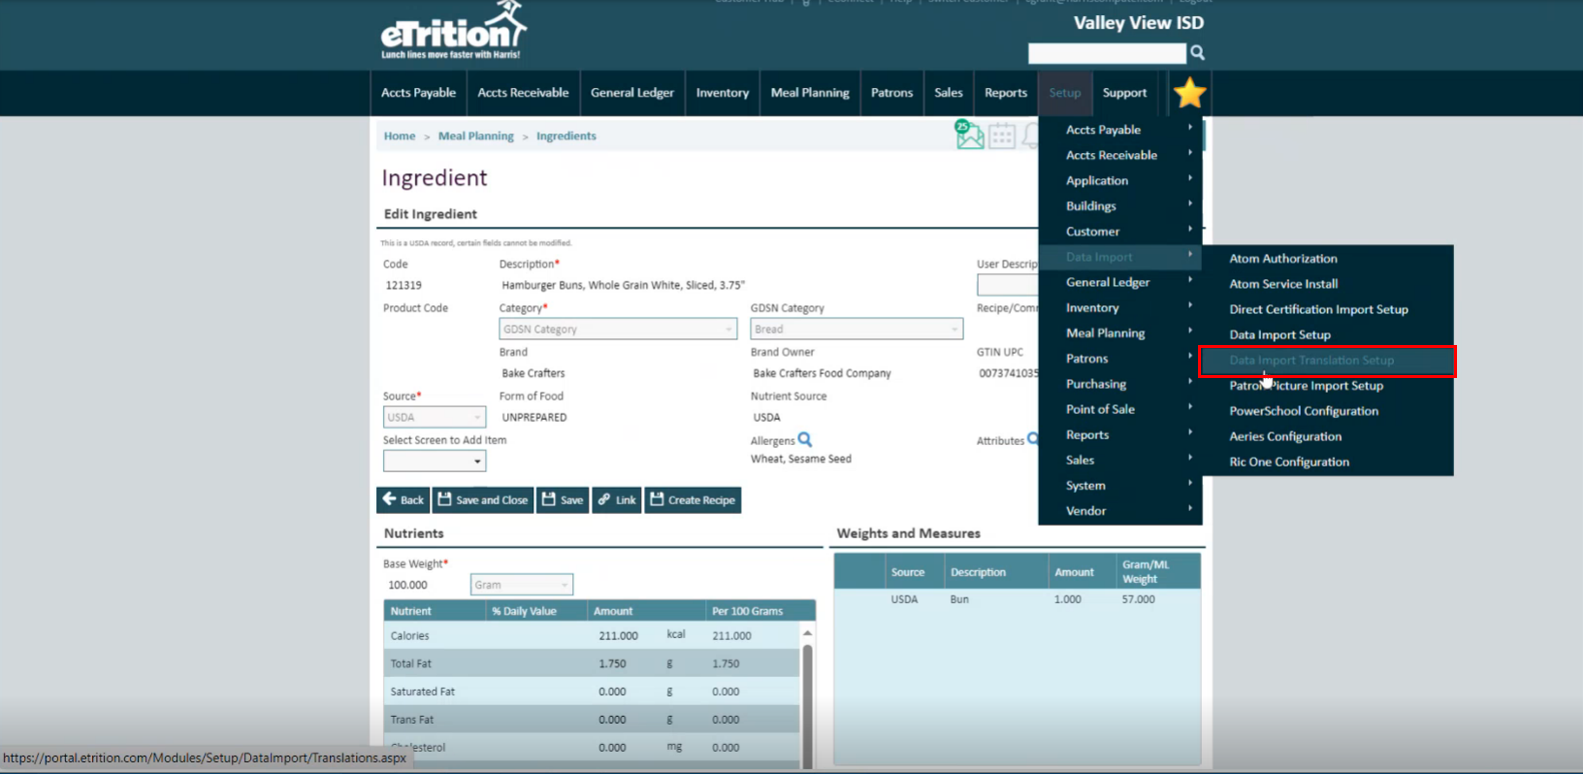Click the Link button
Image resolution: width=1583 pixels, height=774 pixels.
click(616, 500)
